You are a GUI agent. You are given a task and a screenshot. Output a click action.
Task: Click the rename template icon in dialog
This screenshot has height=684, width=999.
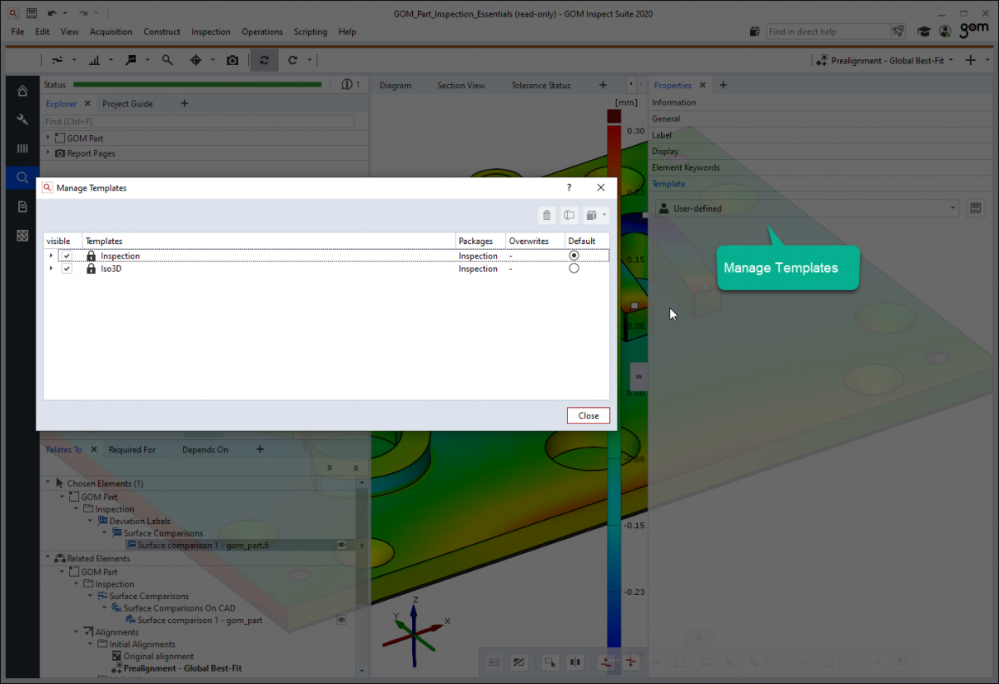tap(569, 215)
